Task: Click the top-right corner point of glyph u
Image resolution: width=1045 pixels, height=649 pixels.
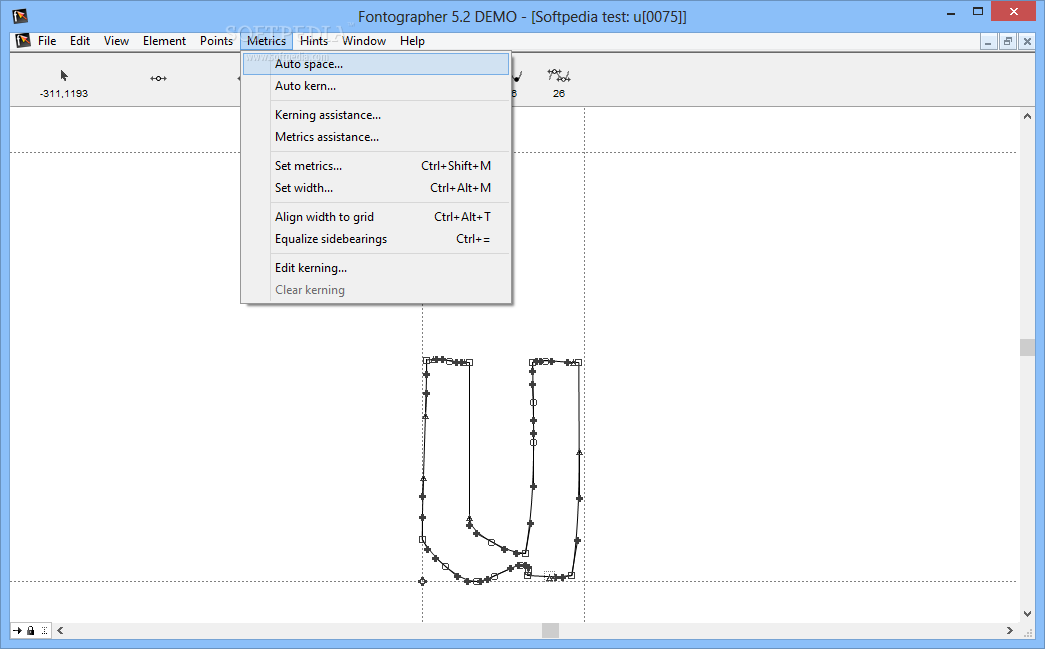Action: [578, 362]
